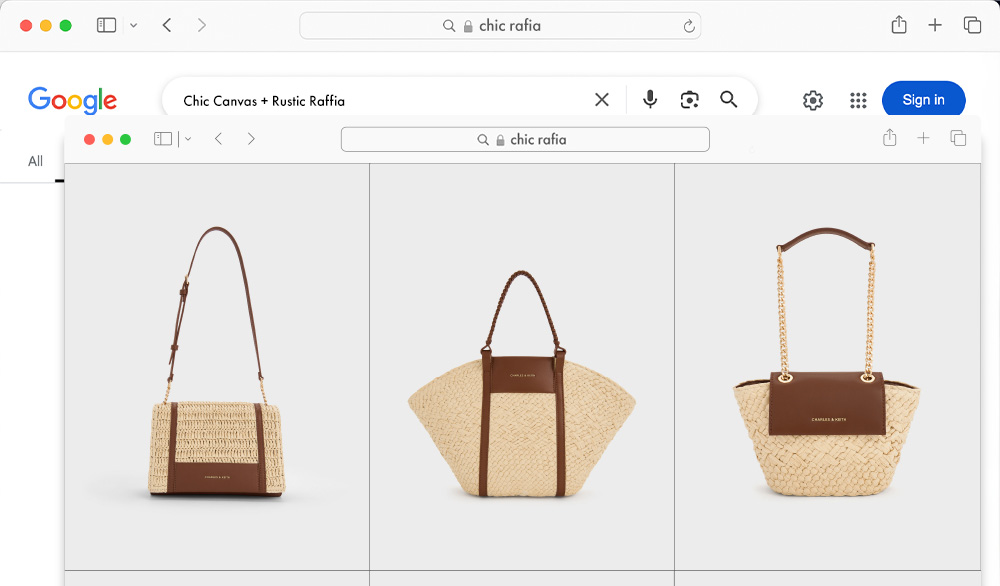Close the front Safari window
This screenshot has height=586, width=1000.
pyautogui.click(x=89, y=139)
